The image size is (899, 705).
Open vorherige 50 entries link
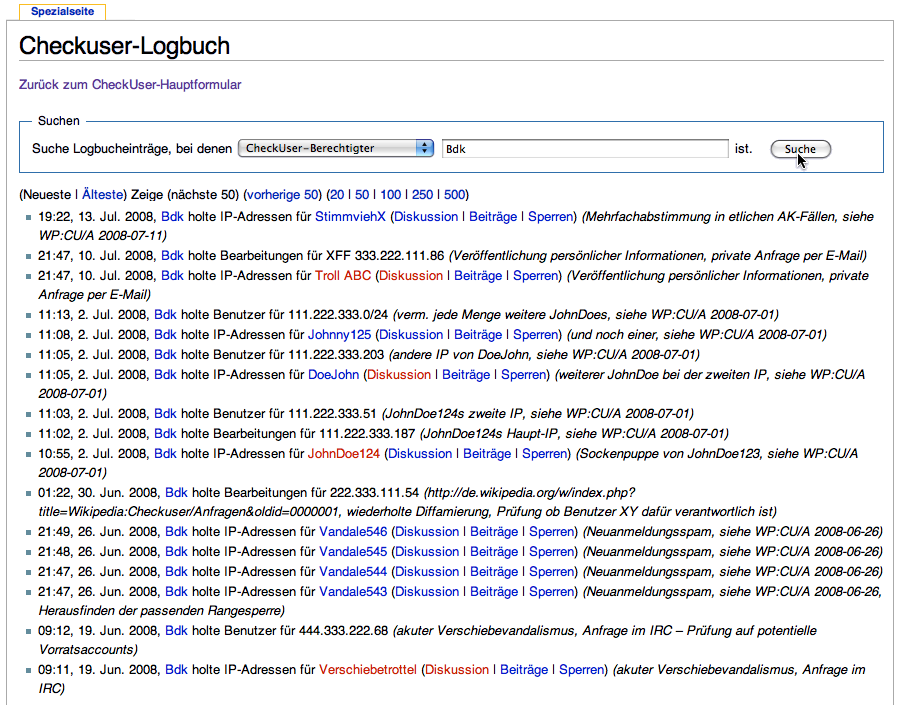(x=283, y=194)
